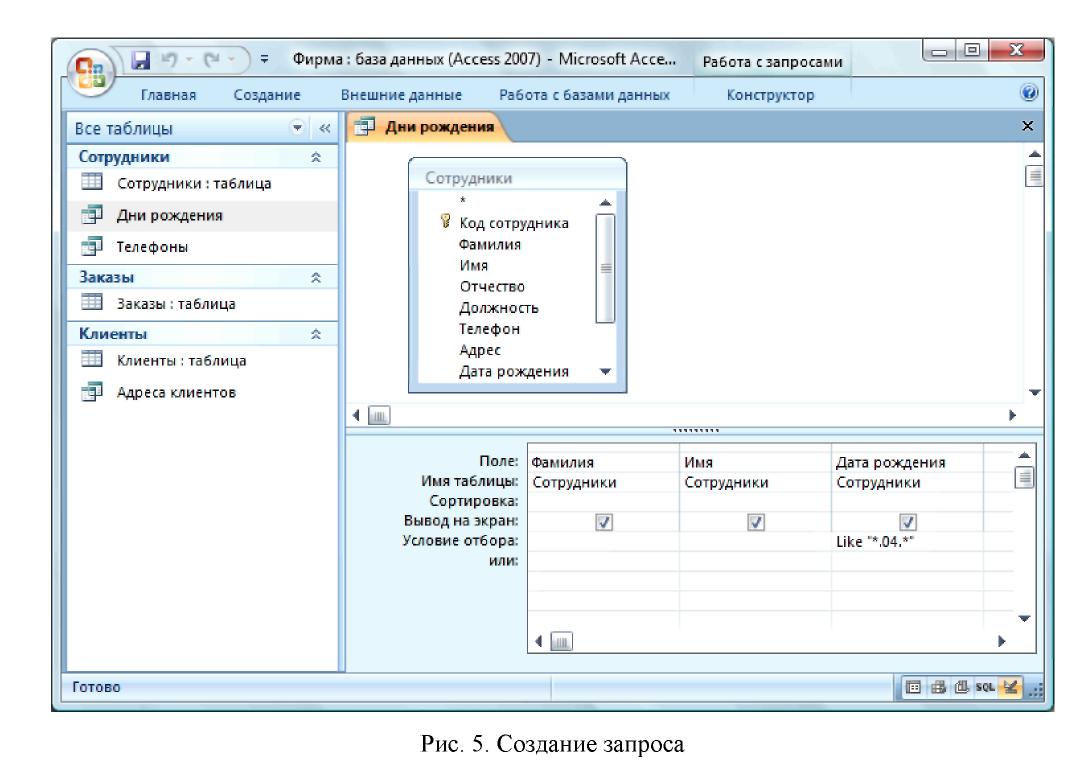Collapse the Клиенты group
This screenshot has height=775, width=1079.
click(x=316, y=334)
